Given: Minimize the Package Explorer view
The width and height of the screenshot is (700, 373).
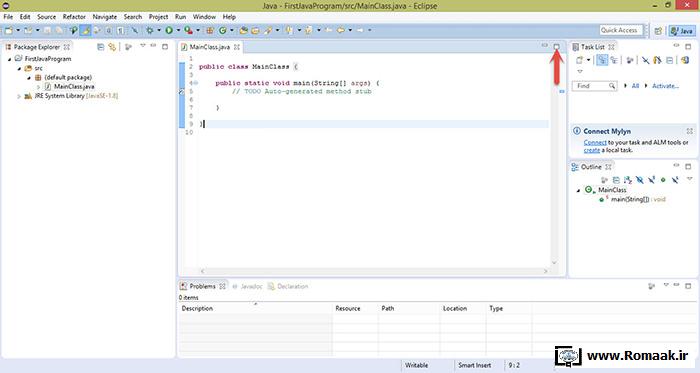Looking at the screenshot, I should pyautogui.click(x=153, y=46).
